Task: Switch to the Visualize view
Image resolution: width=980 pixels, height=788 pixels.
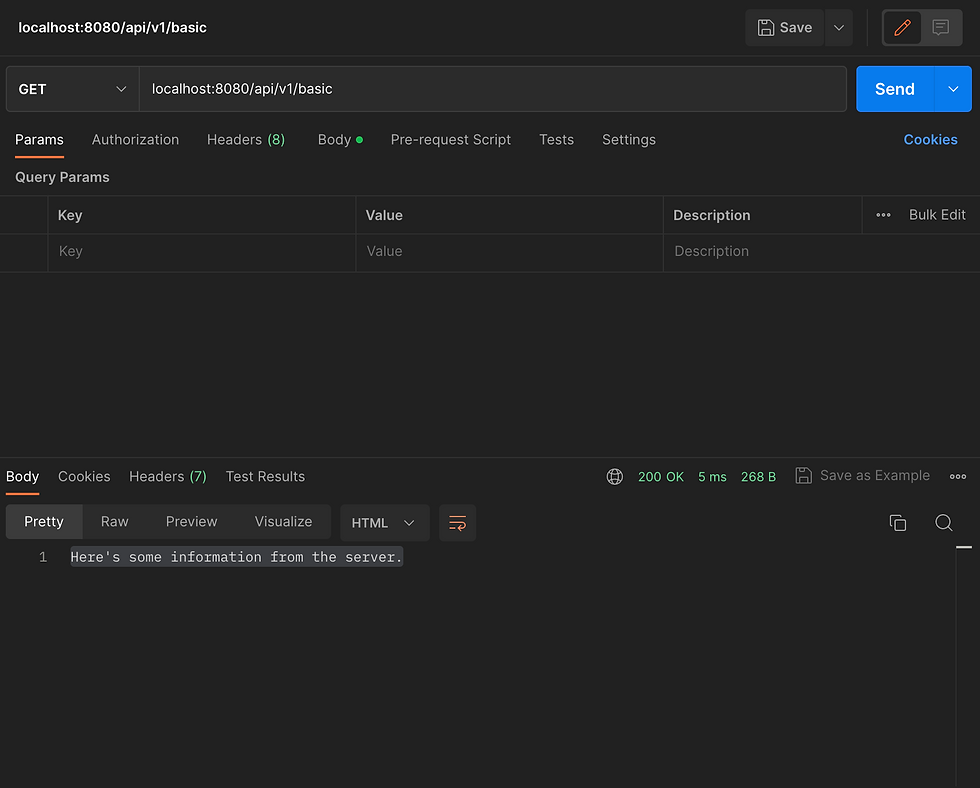Action: pos(283,522)
